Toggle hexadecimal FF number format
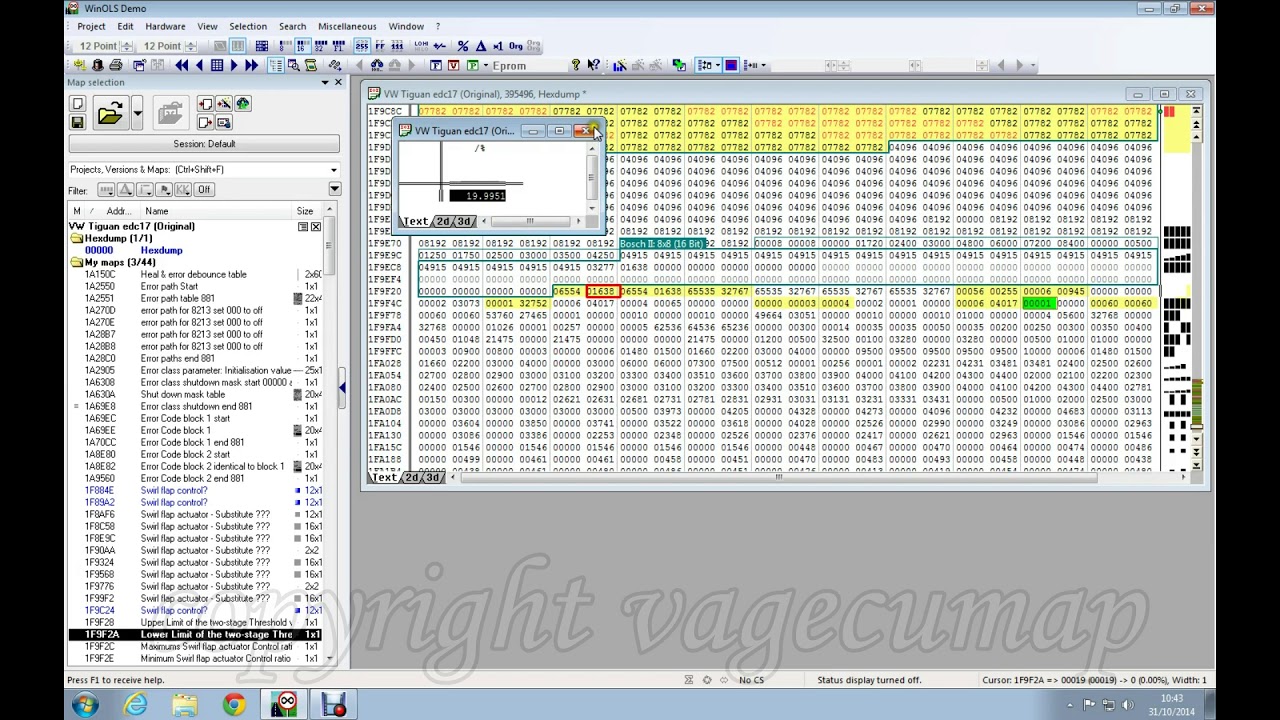 (x=380, y=46)
